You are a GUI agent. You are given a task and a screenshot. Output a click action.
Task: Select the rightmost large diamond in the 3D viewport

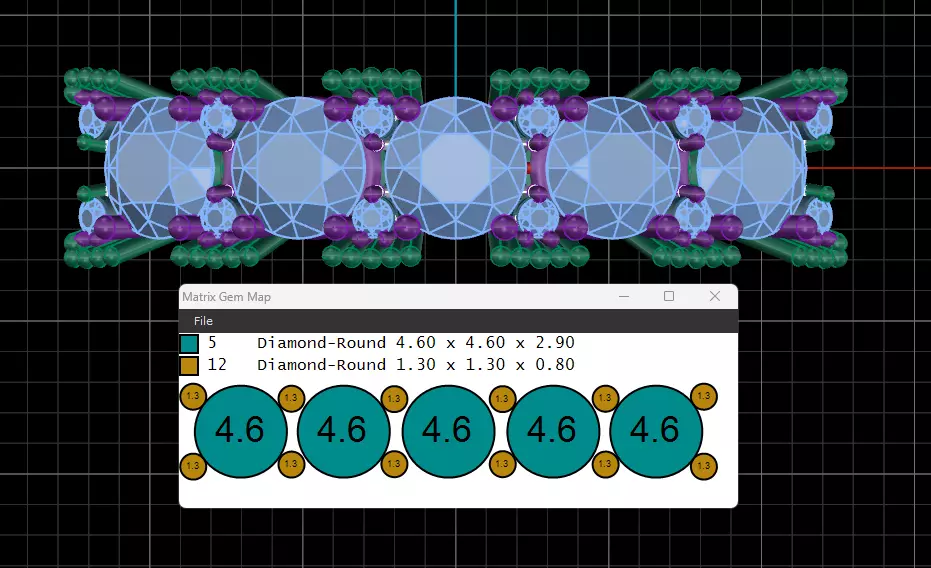(751, 168)
